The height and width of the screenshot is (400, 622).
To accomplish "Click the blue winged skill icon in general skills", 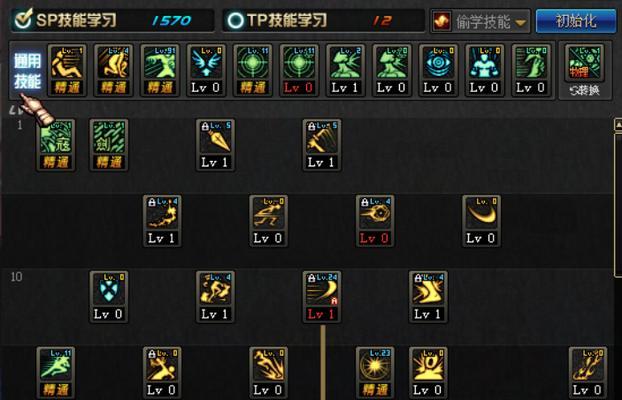I will (x=206, y=70).
